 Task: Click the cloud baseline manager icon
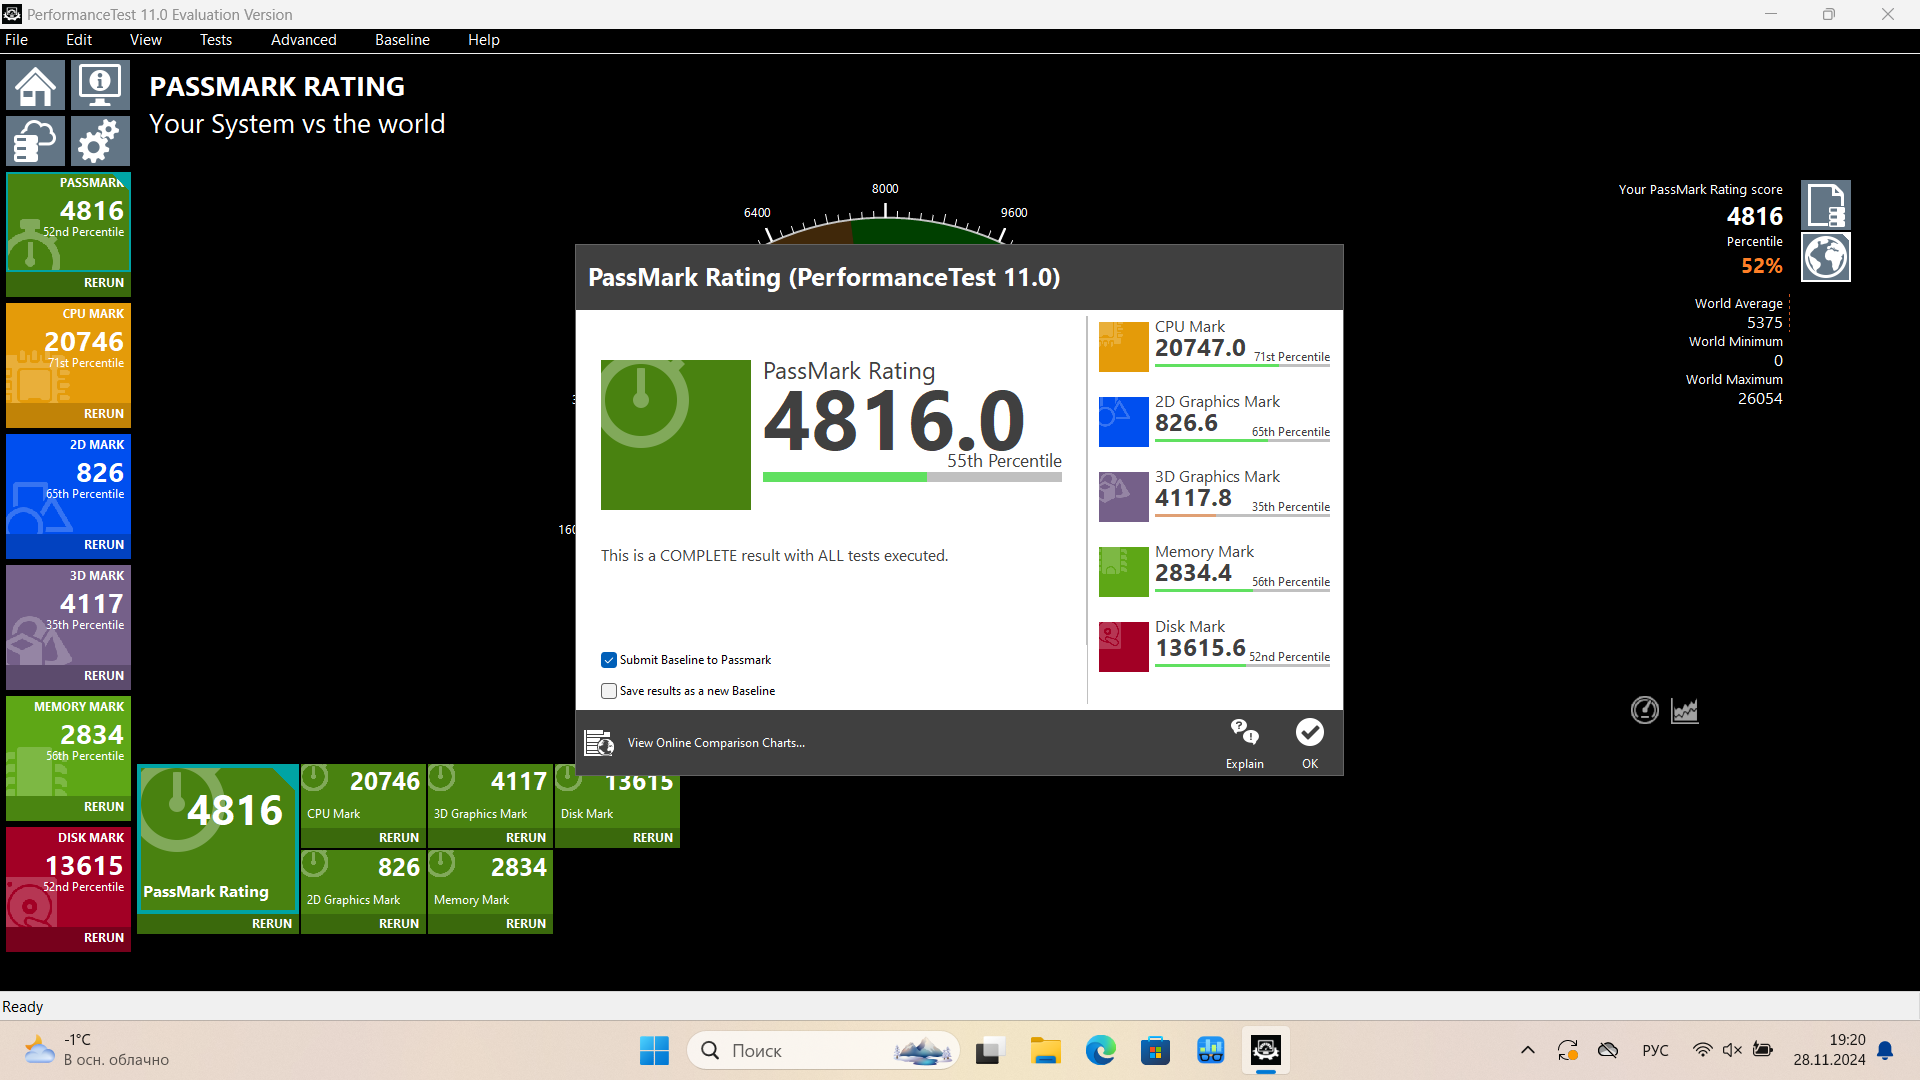tap(36, 141)
